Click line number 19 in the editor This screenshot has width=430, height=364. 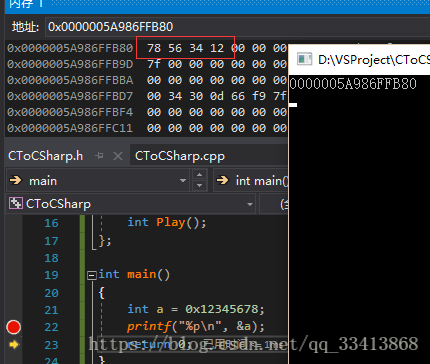(x=51, y=275)
